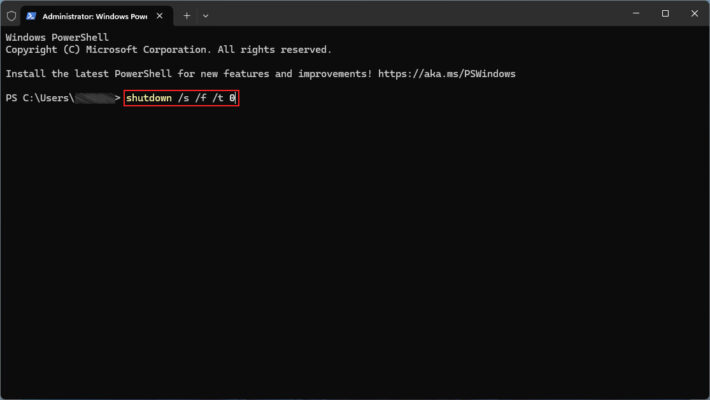The image size is (710, 400).
Task: Minimize the Windows Terminal window
Action: pos(636,14)
